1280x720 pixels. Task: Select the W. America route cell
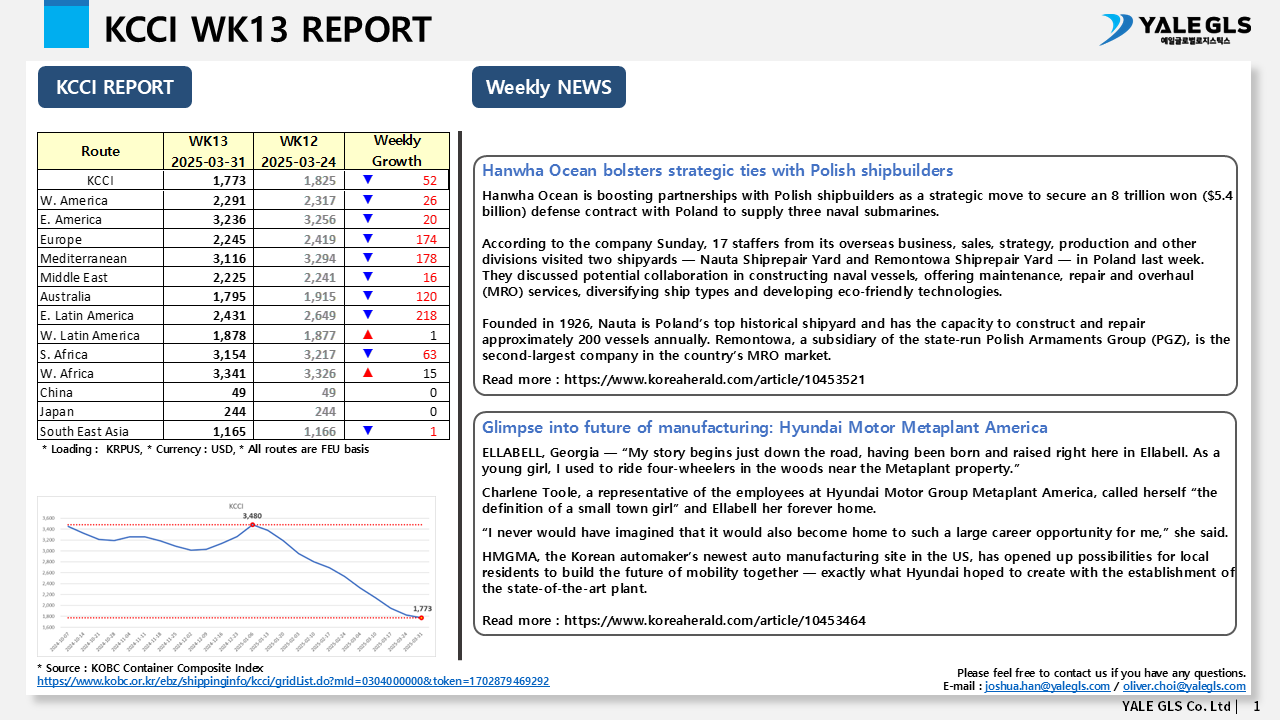(x=100, y=200)
